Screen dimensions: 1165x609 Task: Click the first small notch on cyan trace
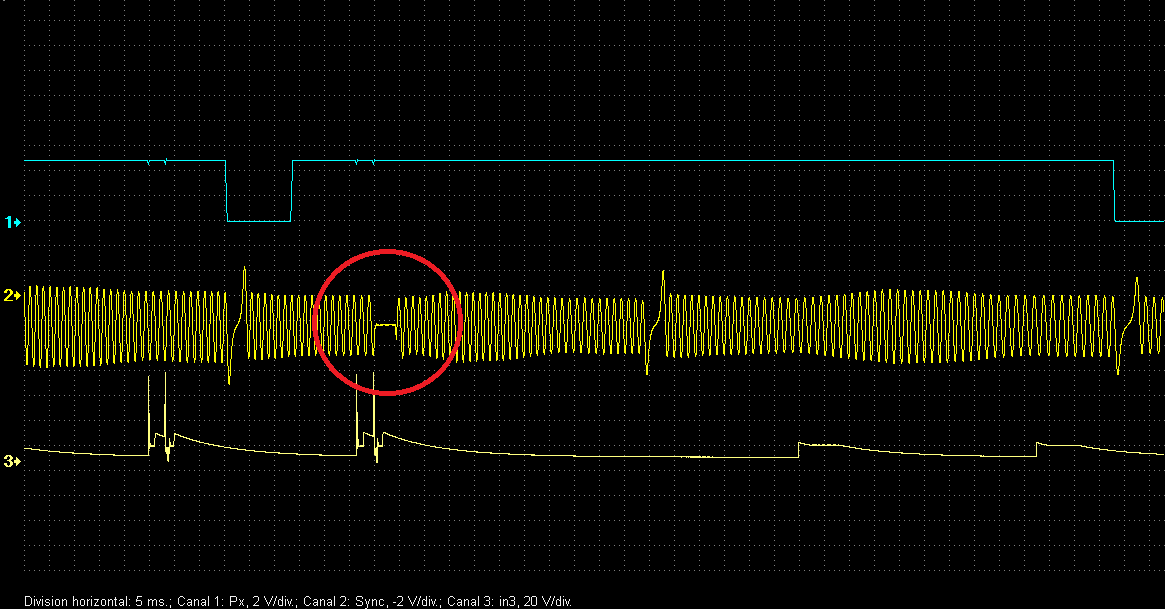(149, 162)
